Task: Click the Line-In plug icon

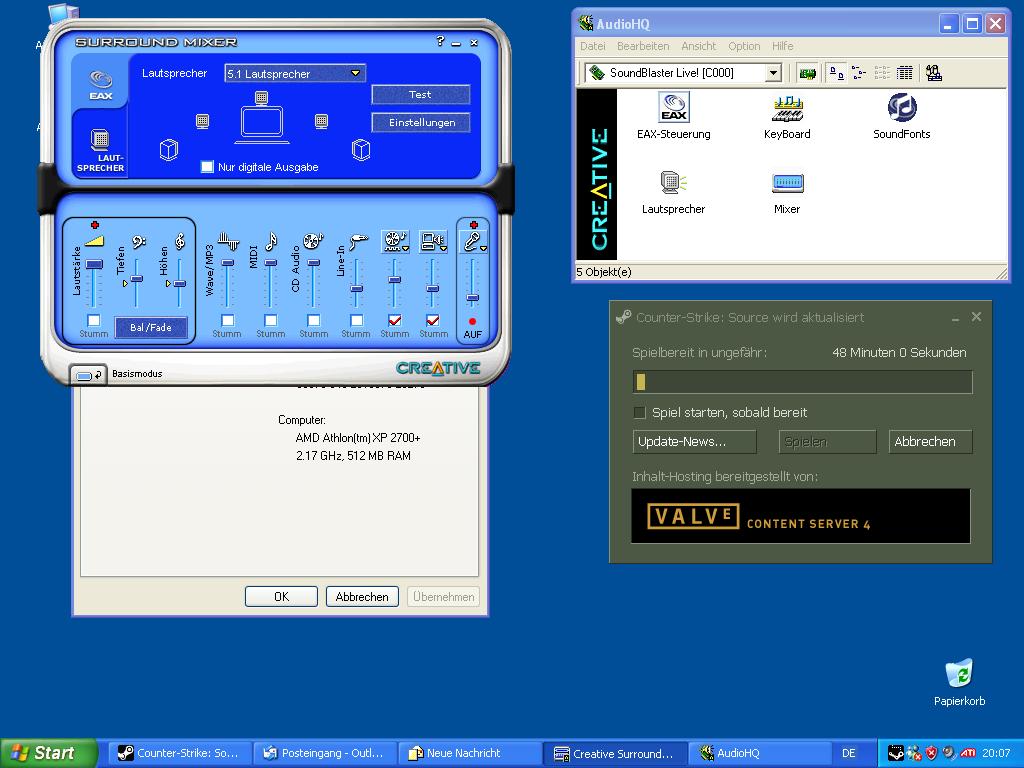Action: point(357,242)
